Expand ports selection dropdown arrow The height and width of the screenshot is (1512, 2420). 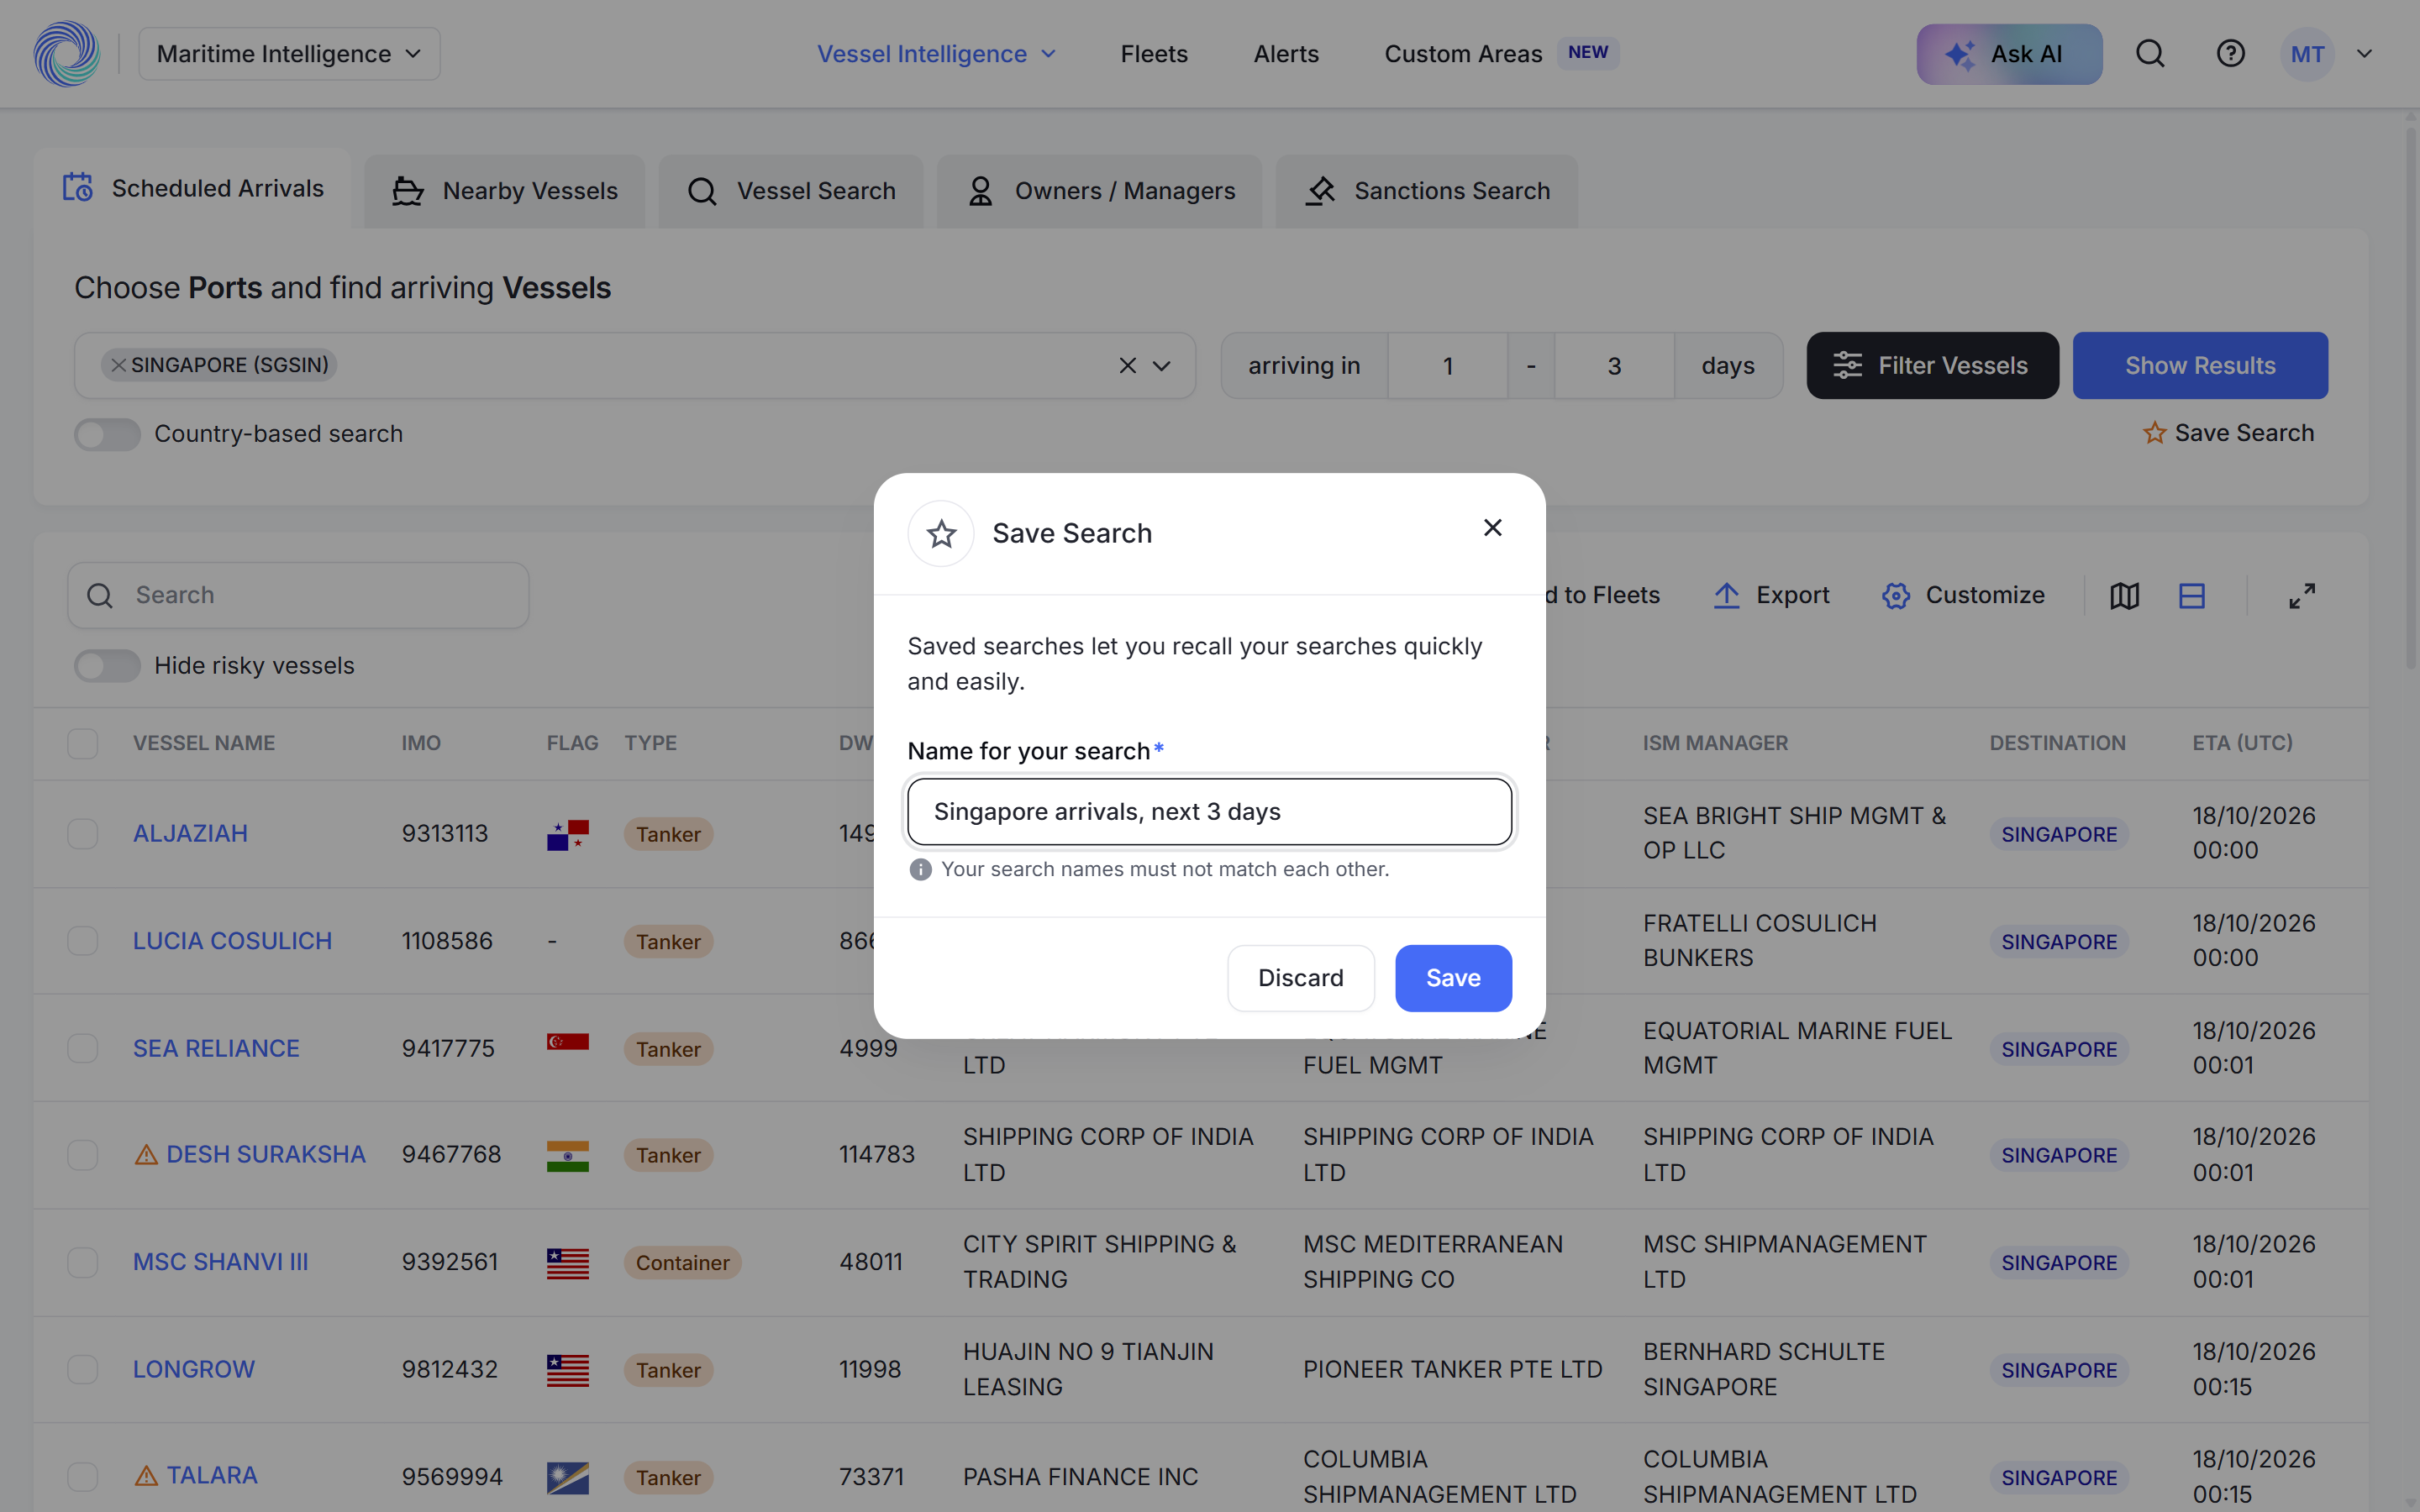tap(1161, 366)
